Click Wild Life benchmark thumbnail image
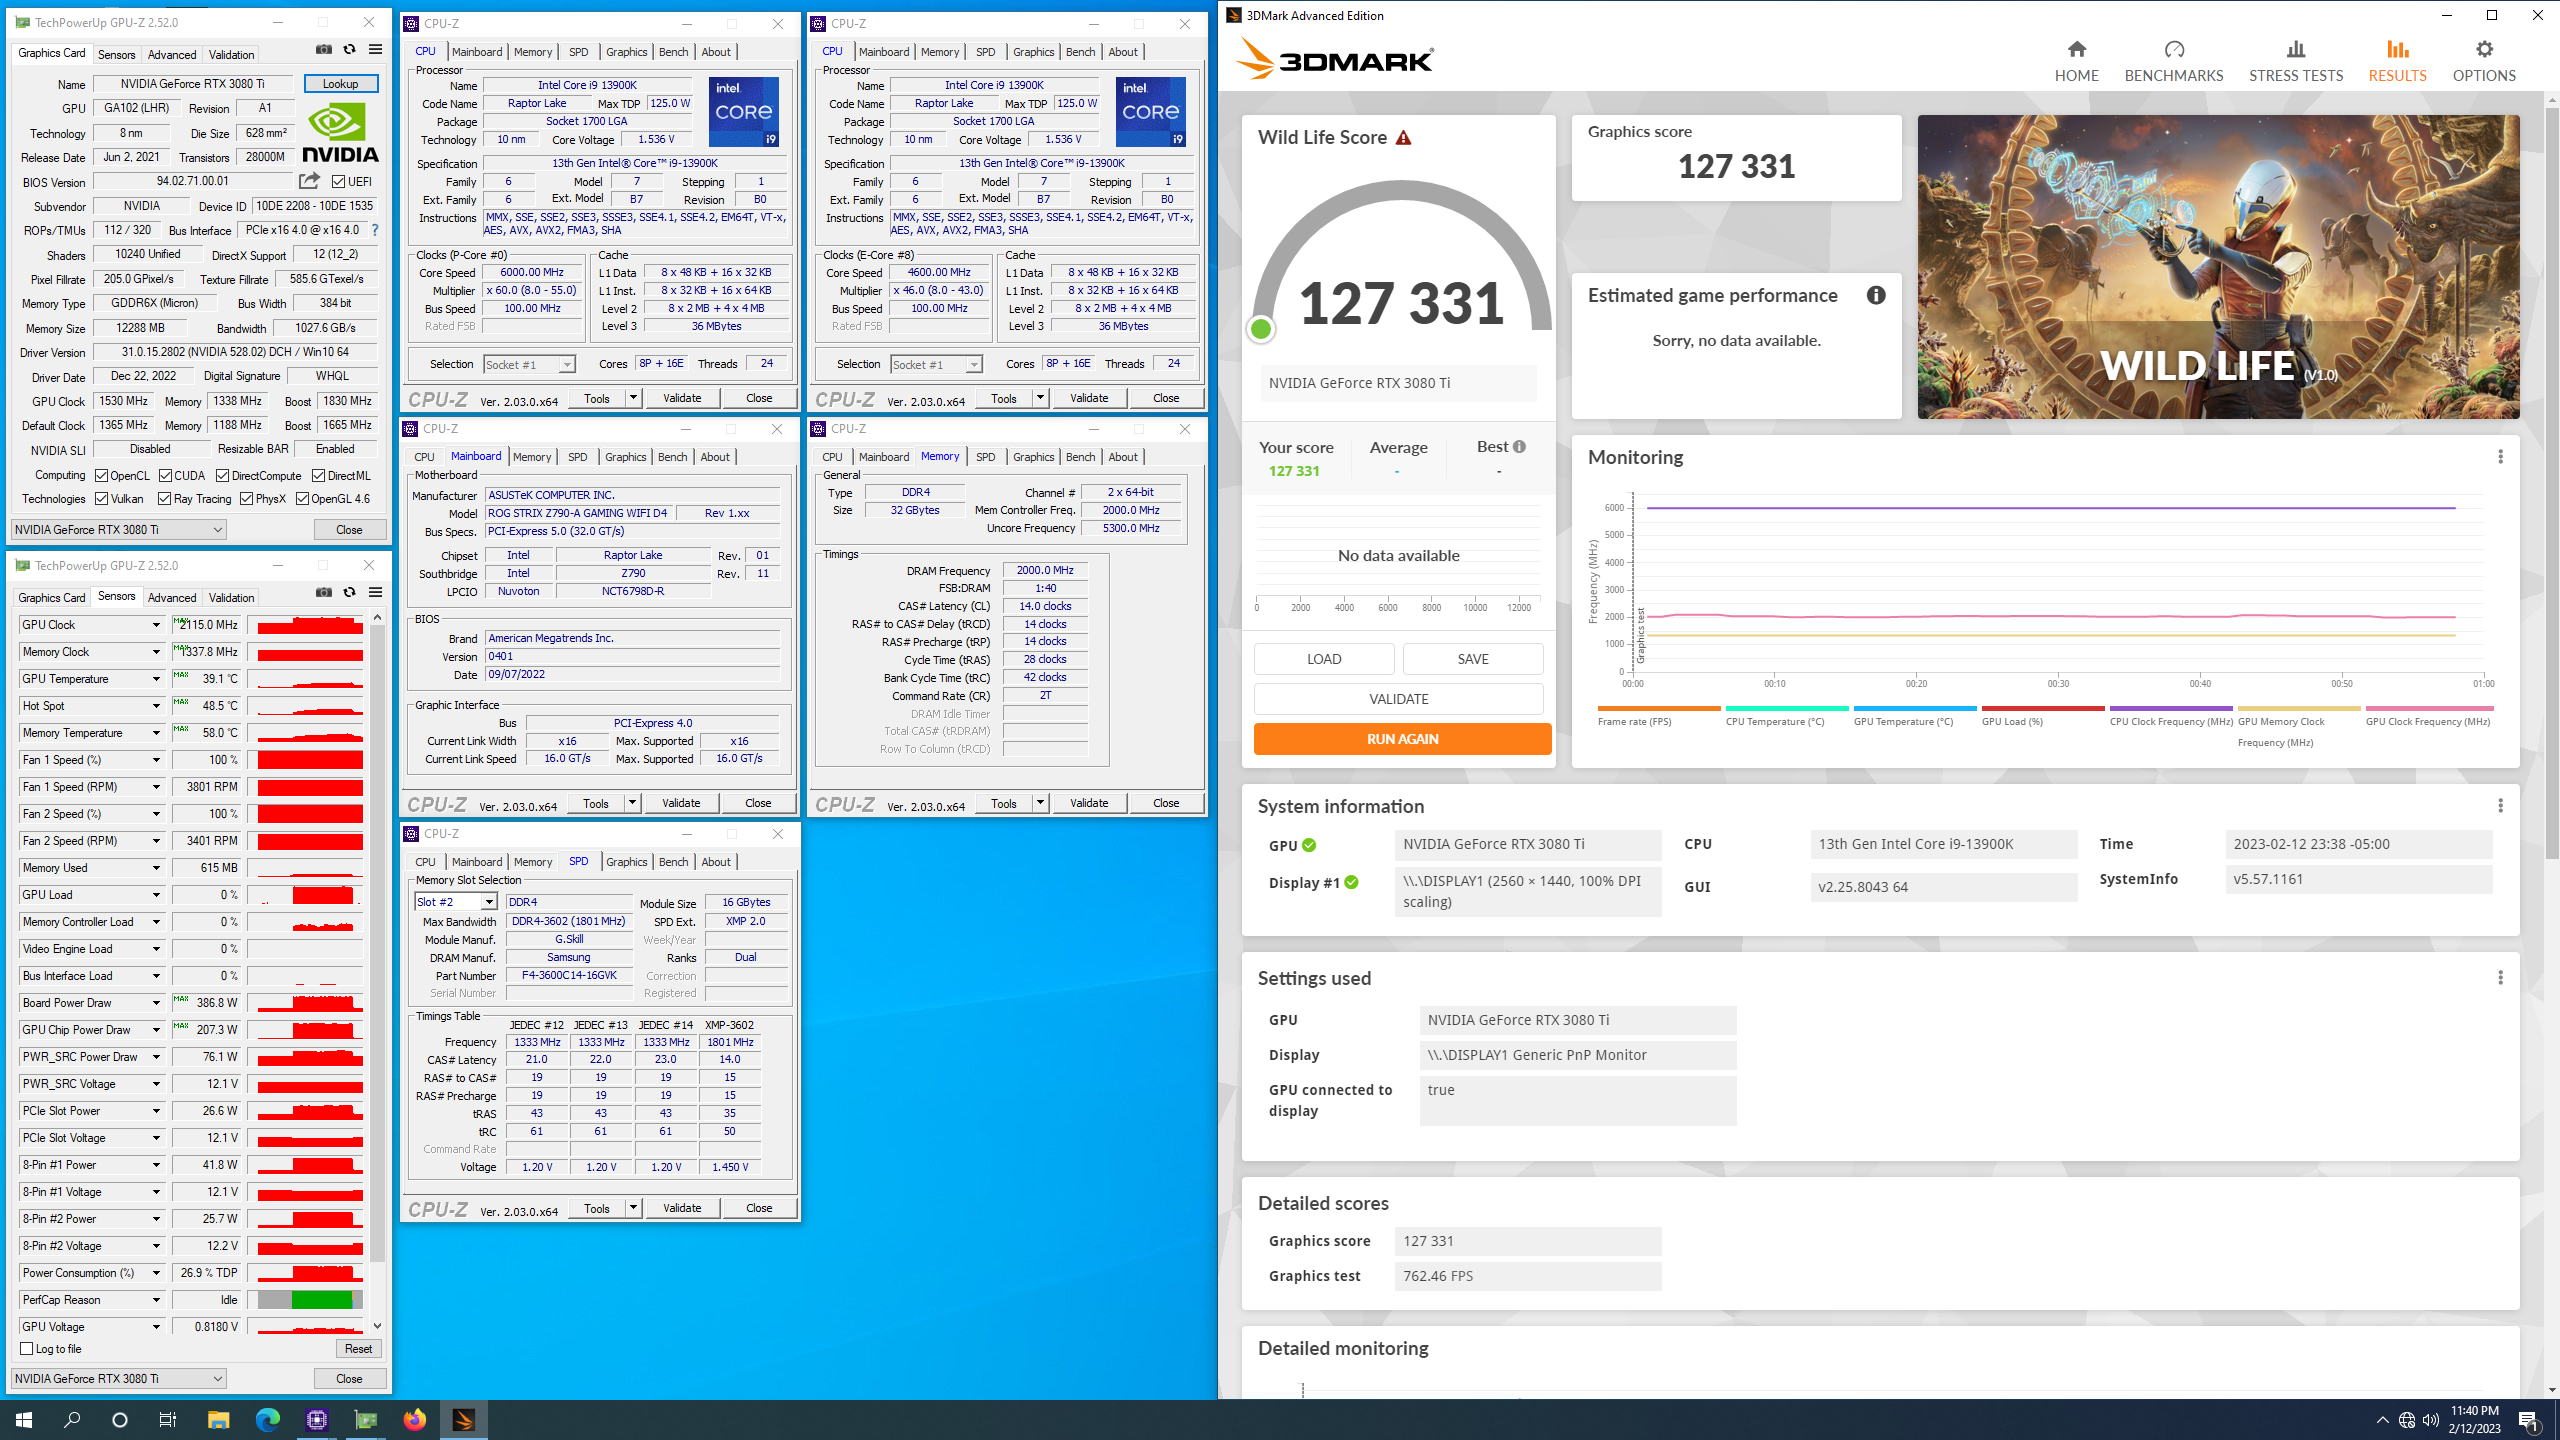2560x1440 pixels. click(x=2218, y=267)
